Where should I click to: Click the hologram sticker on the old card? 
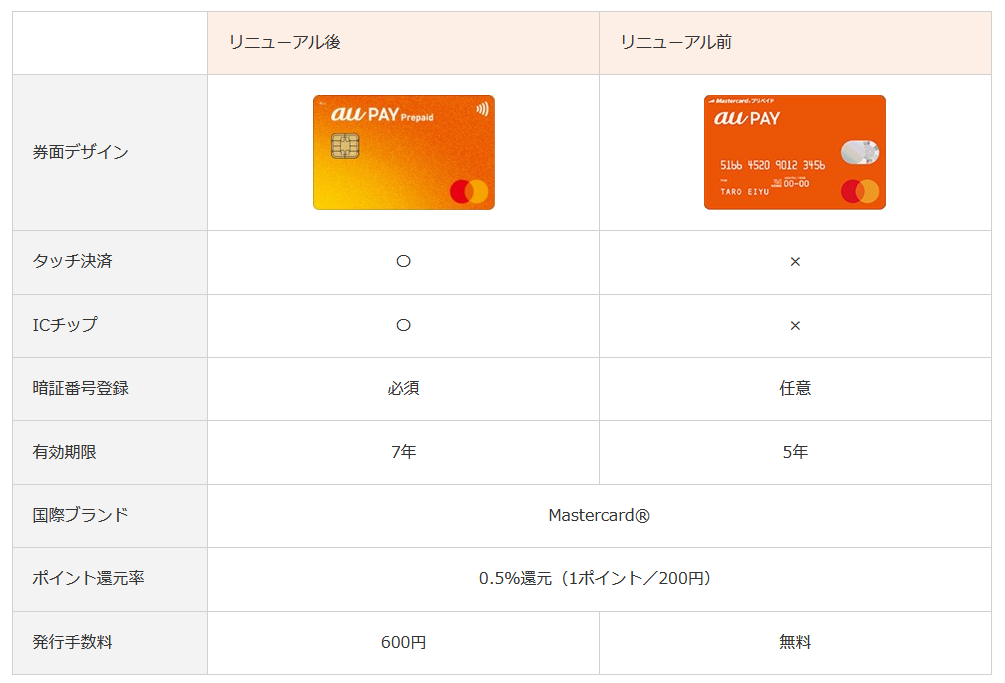[x=859, y=151]
